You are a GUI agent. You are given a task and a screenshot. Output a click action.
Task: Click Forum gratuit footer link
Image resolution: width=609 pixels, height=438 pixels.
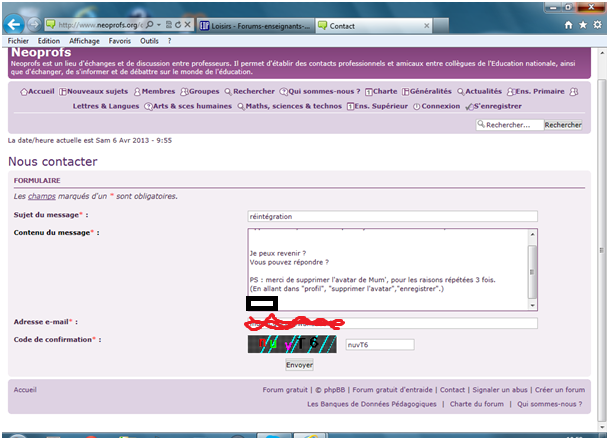pos(285,389)
